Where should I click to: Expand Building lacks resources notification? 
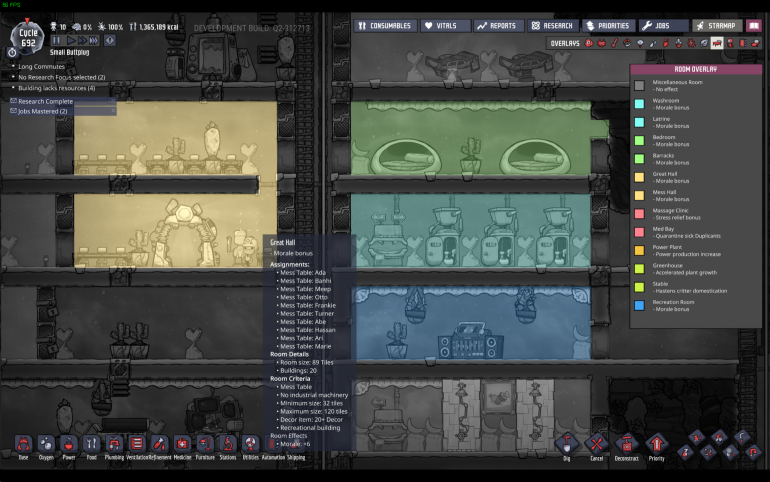point(56,88)
